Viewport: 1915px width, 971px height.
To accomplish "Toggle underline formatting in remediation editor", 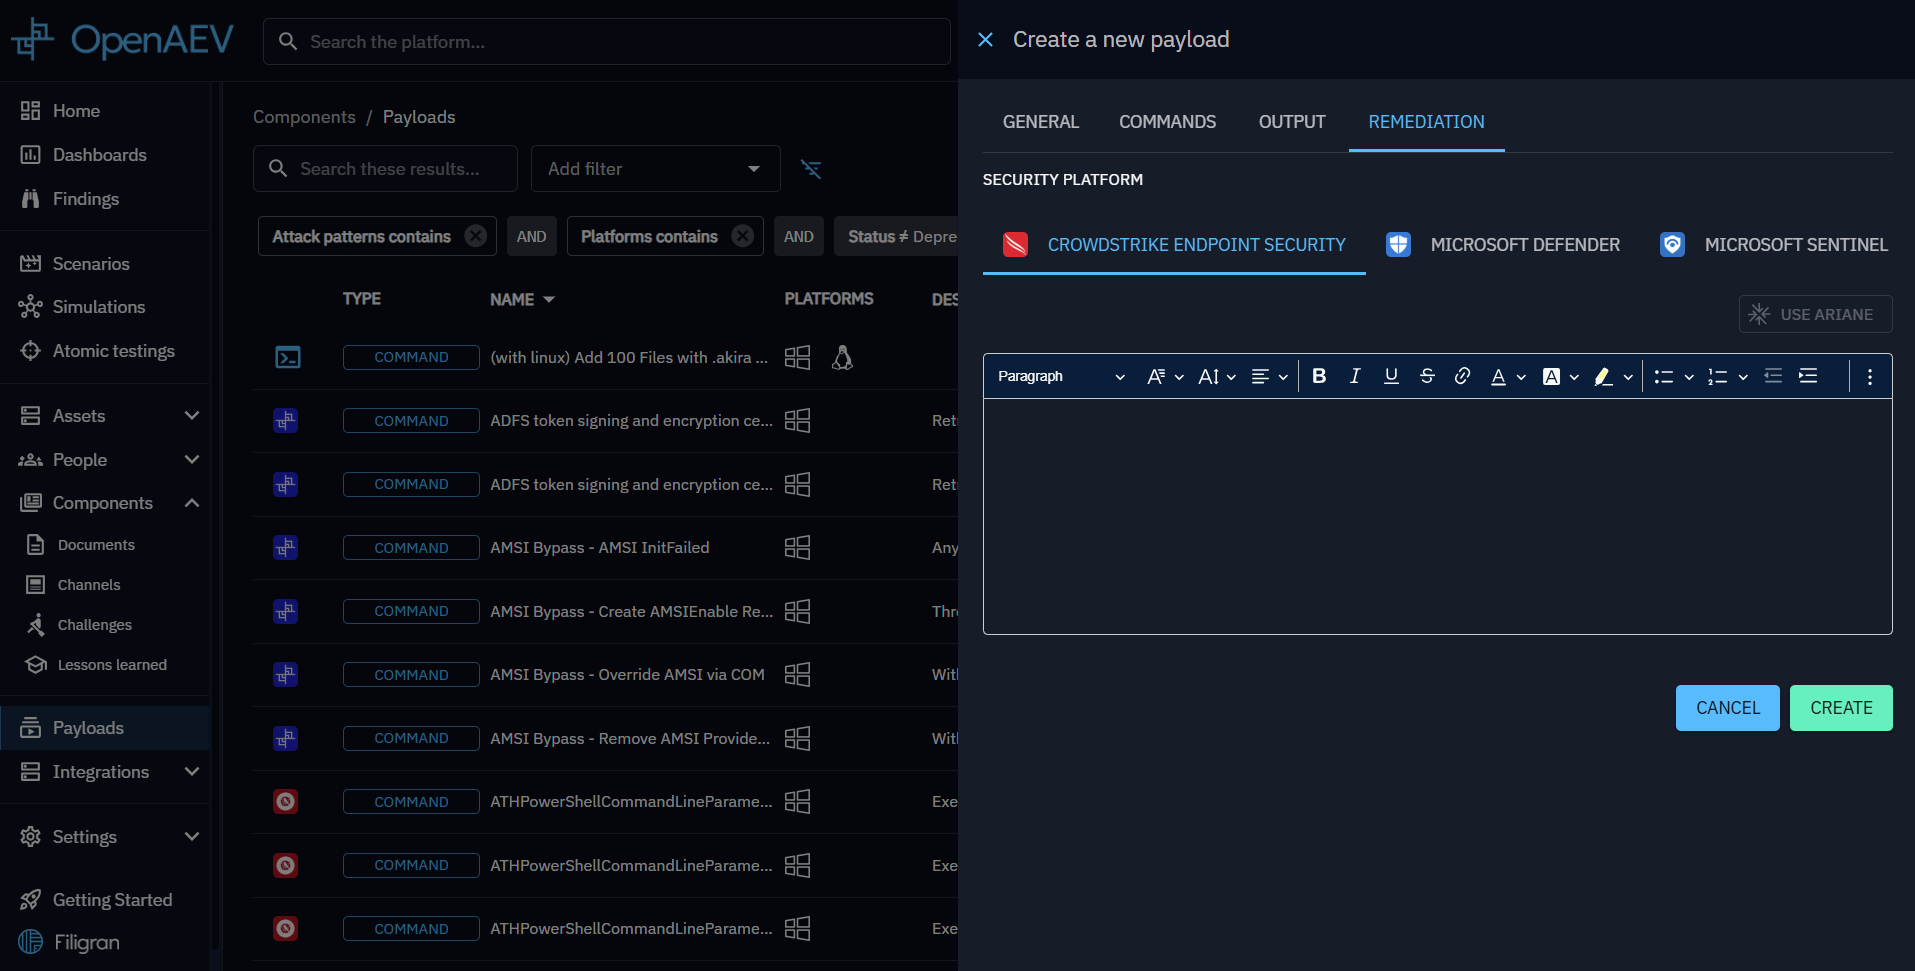I will pyautogui.click(x=1391, y=376).
